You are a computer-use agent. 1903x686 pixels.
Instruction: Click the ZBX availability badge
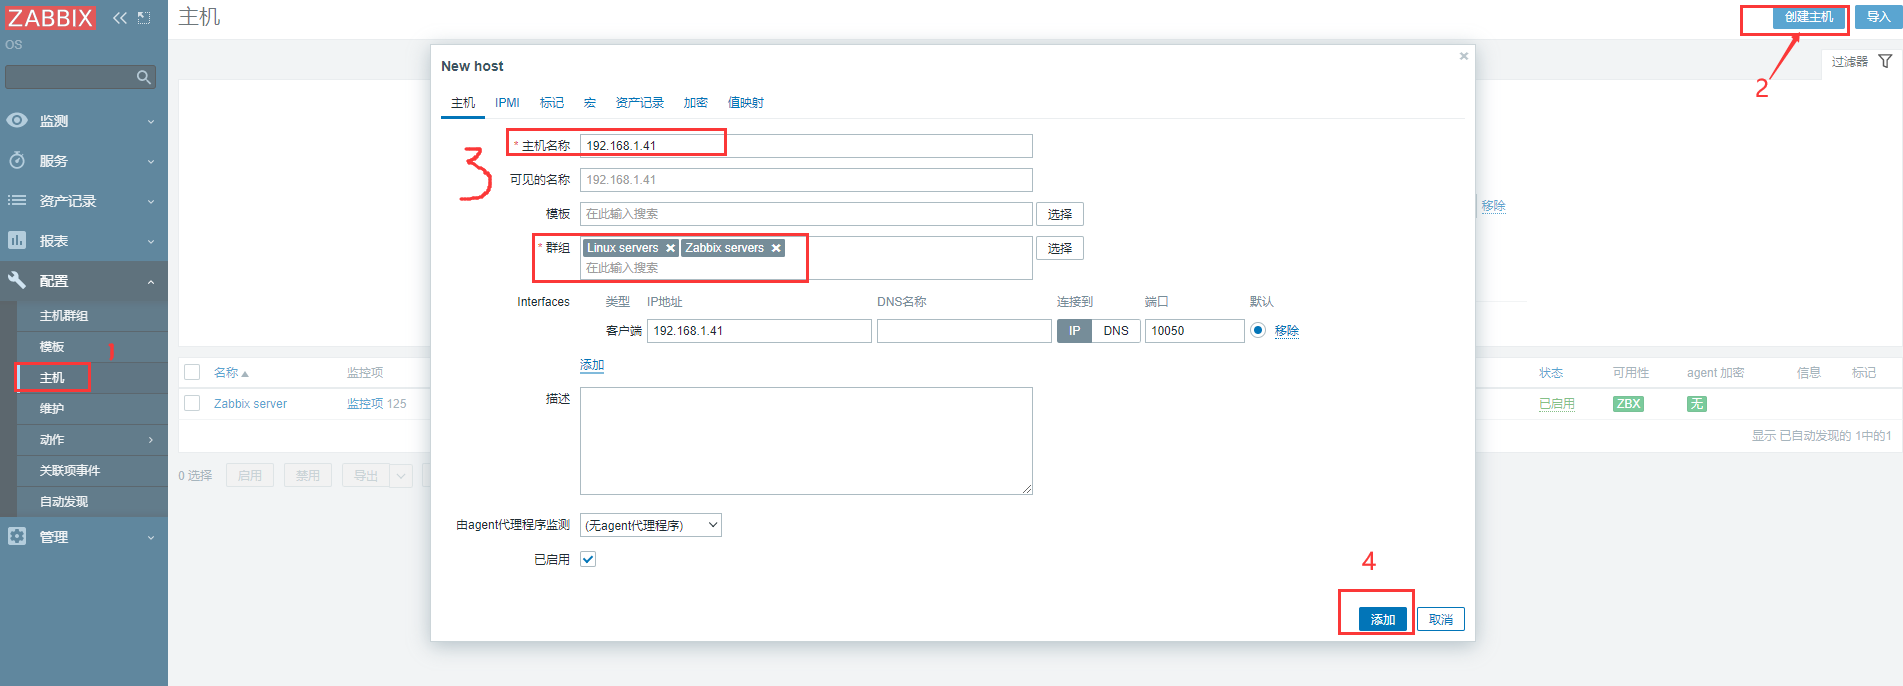1628,404
